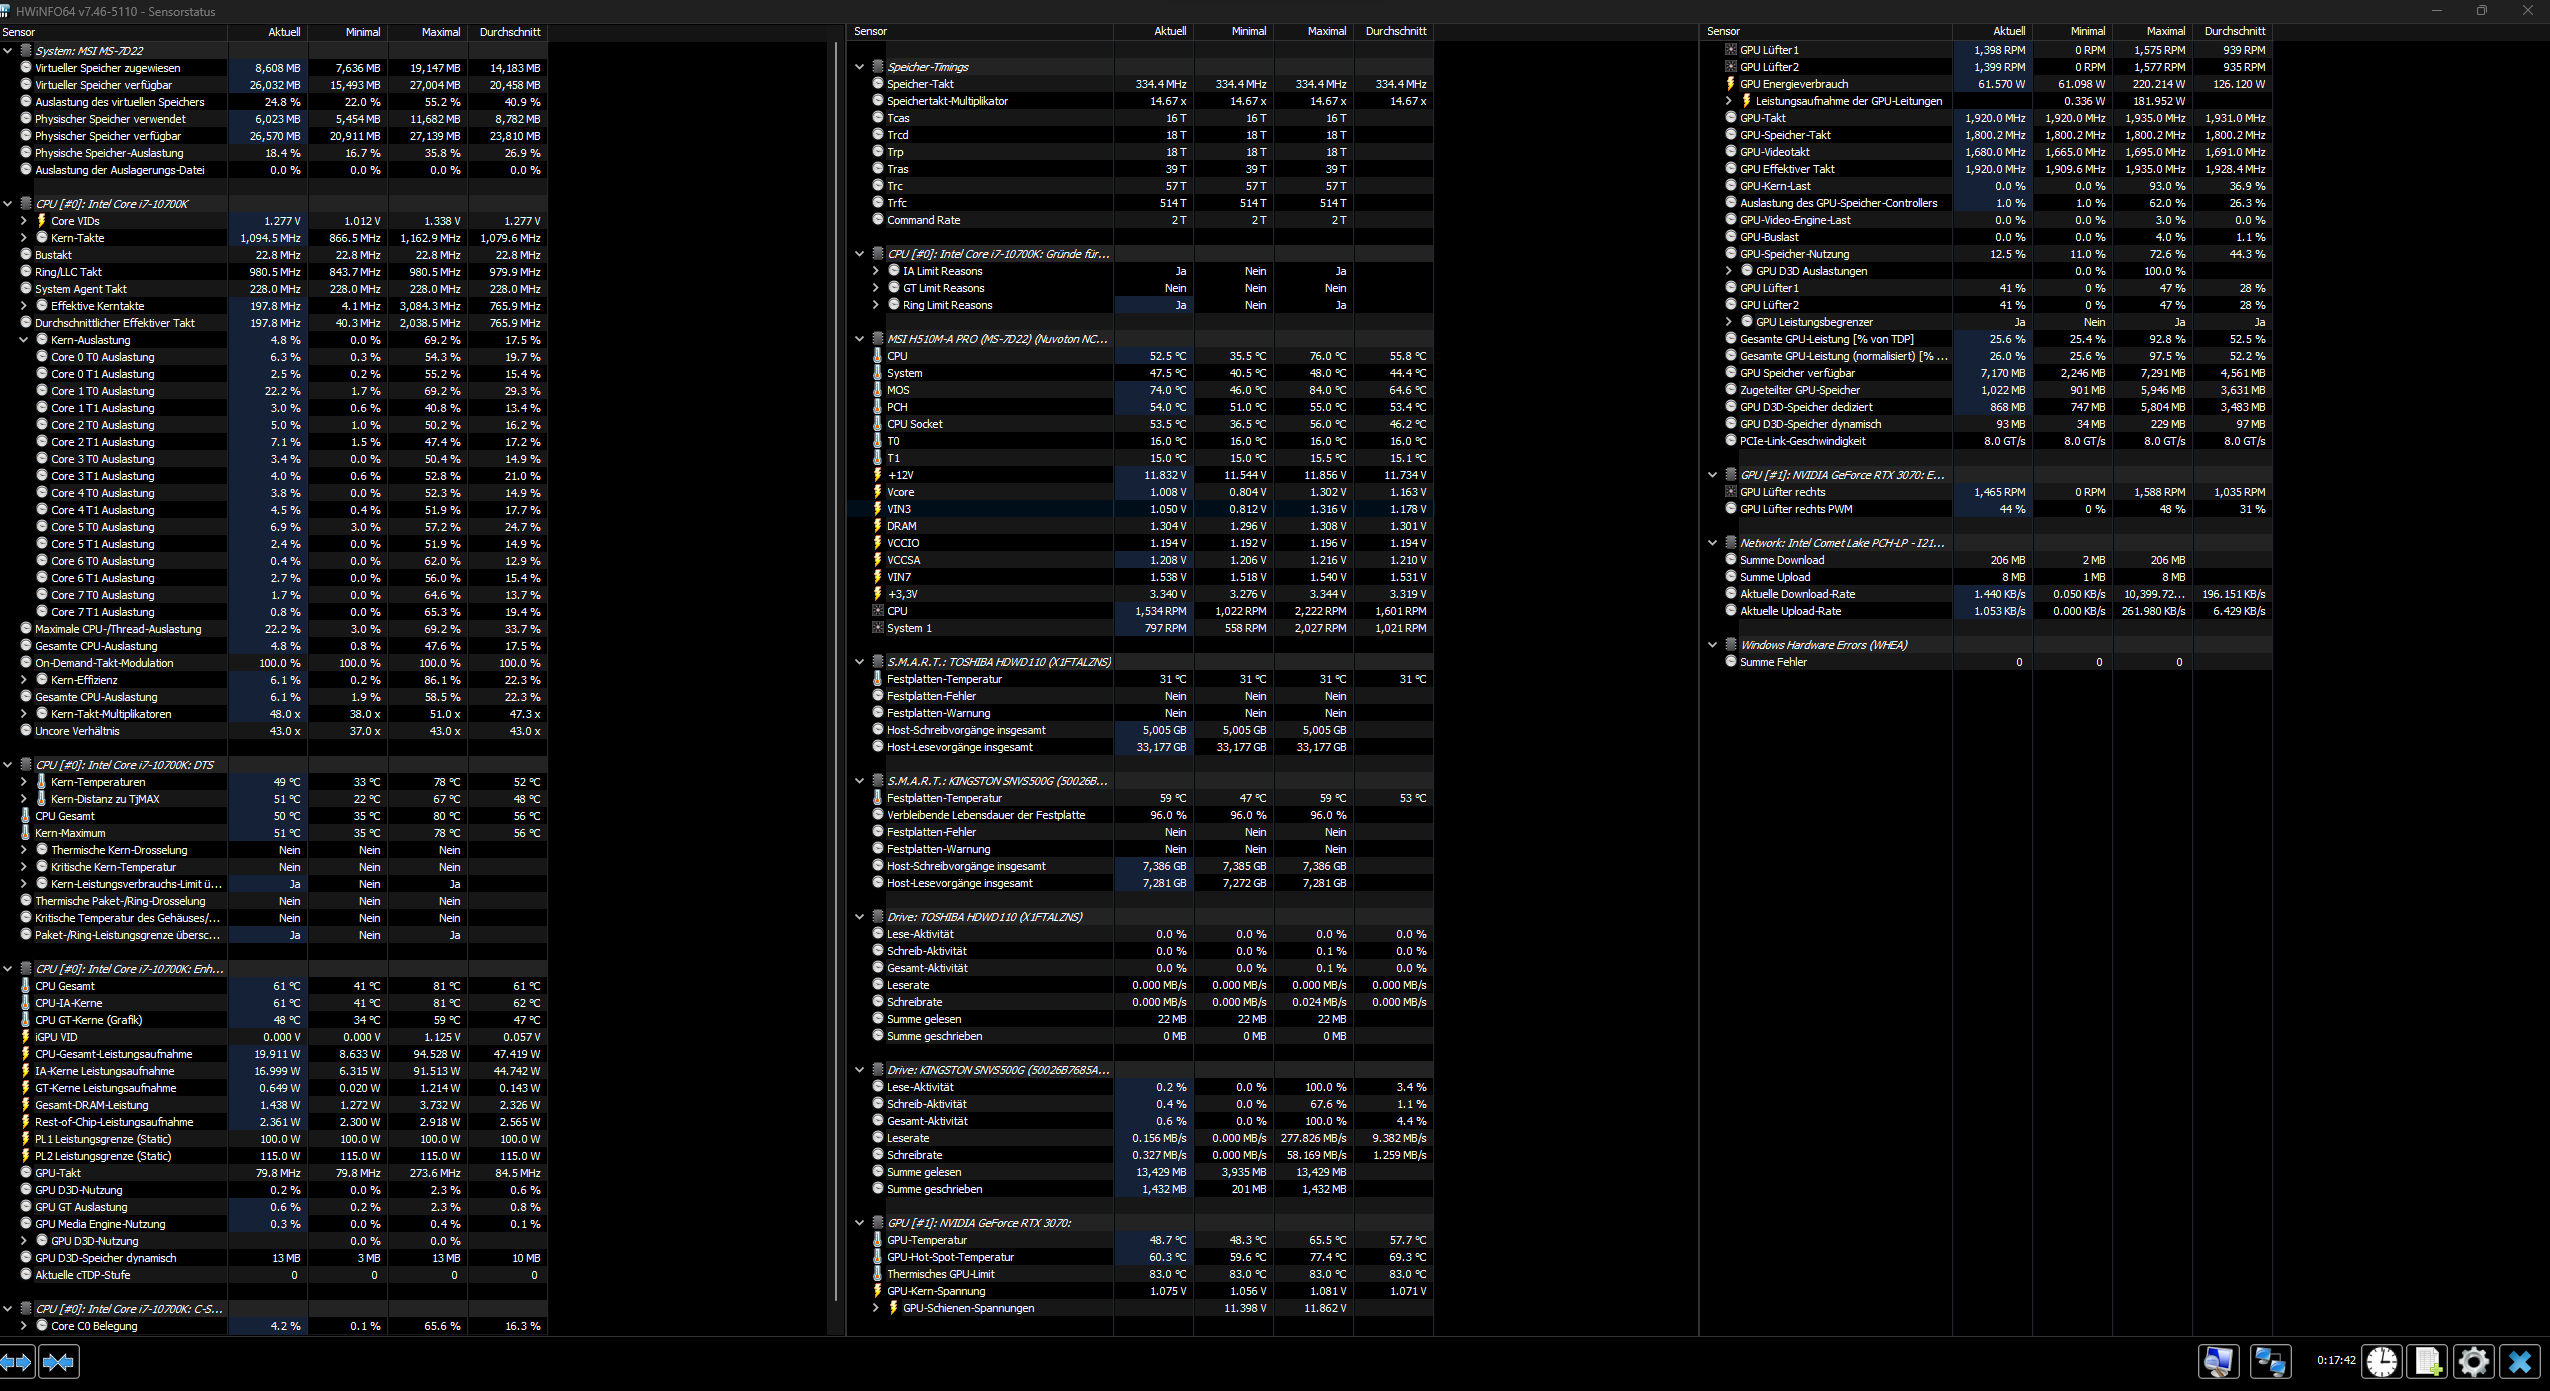The height and width of the screenshot is (1391, 2550).
Task: Select the Vcore voltage row
Action: [900, 492]
